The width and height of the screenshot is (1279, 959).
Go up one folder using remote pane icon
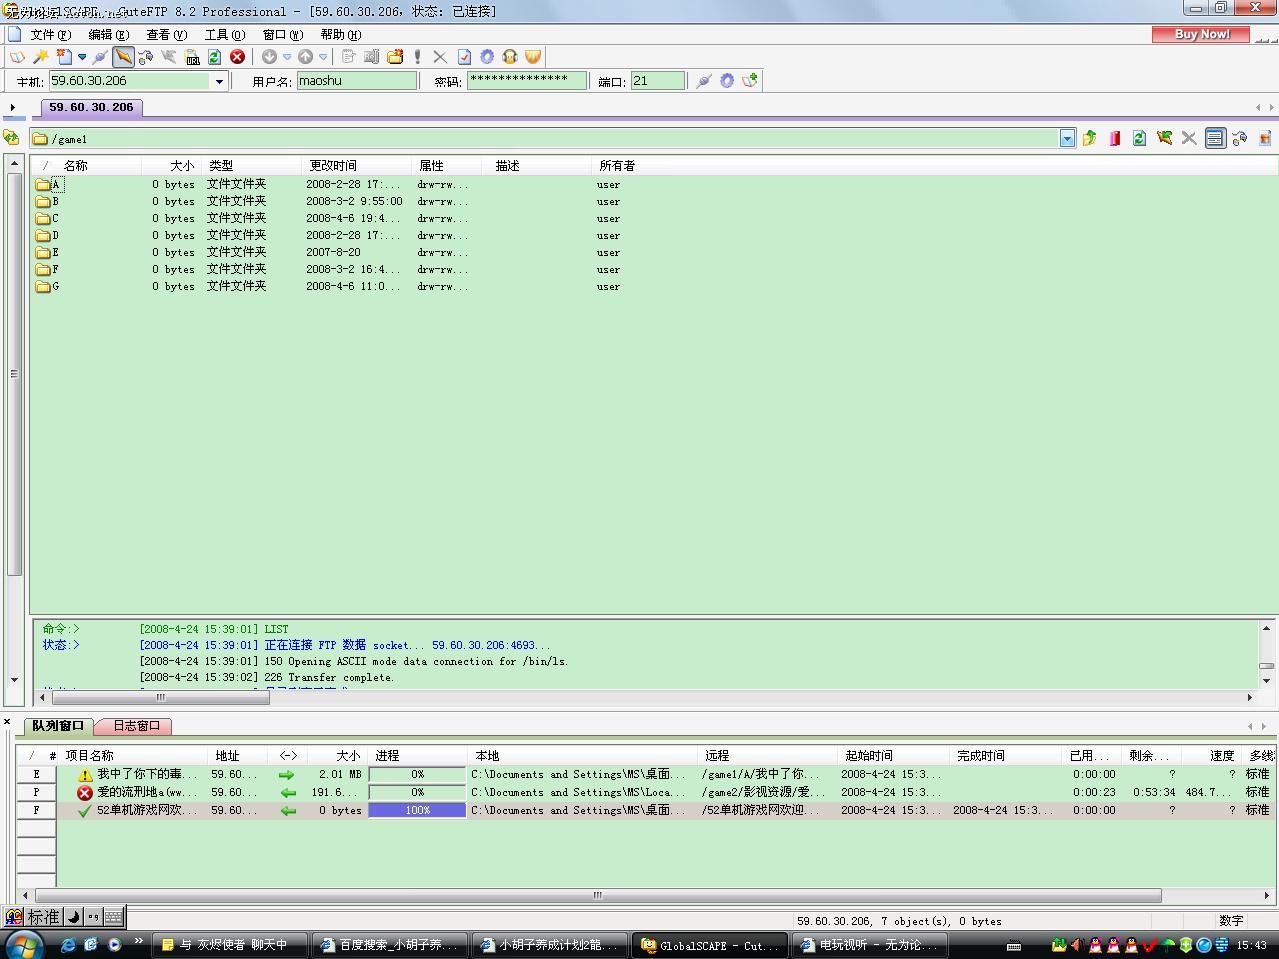point(1089,138)
